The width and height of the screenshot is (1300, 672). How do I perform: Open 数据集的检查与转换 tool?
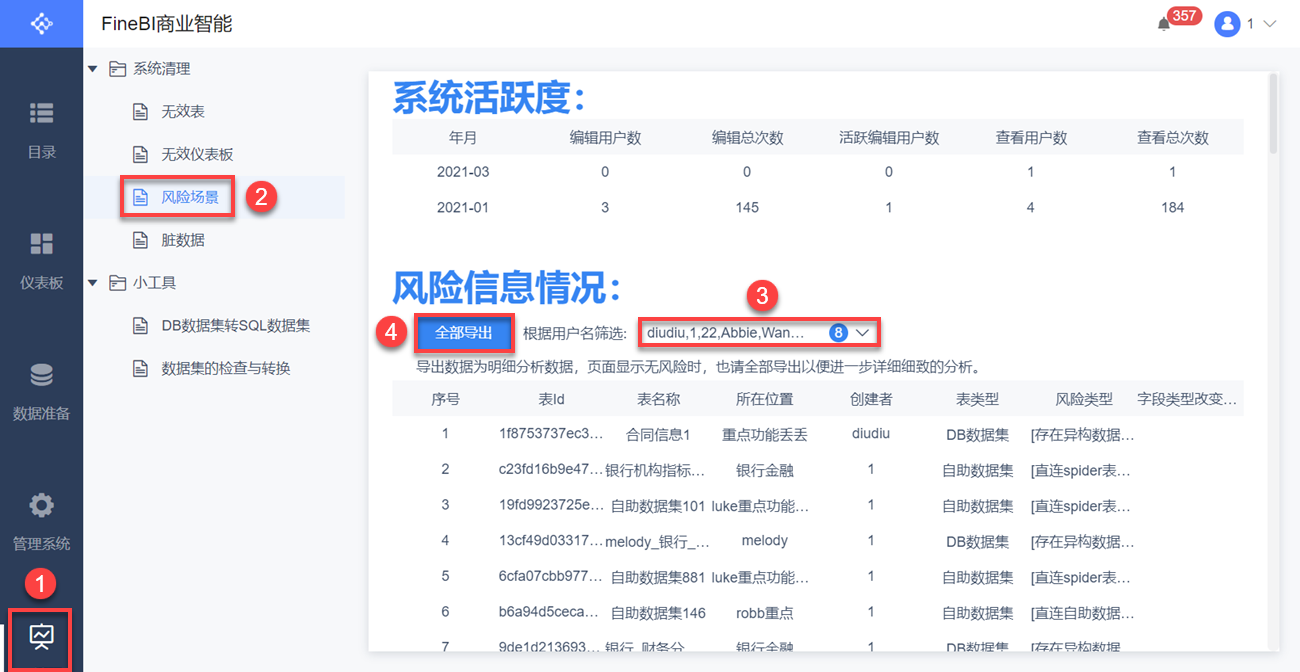point(226,369)
